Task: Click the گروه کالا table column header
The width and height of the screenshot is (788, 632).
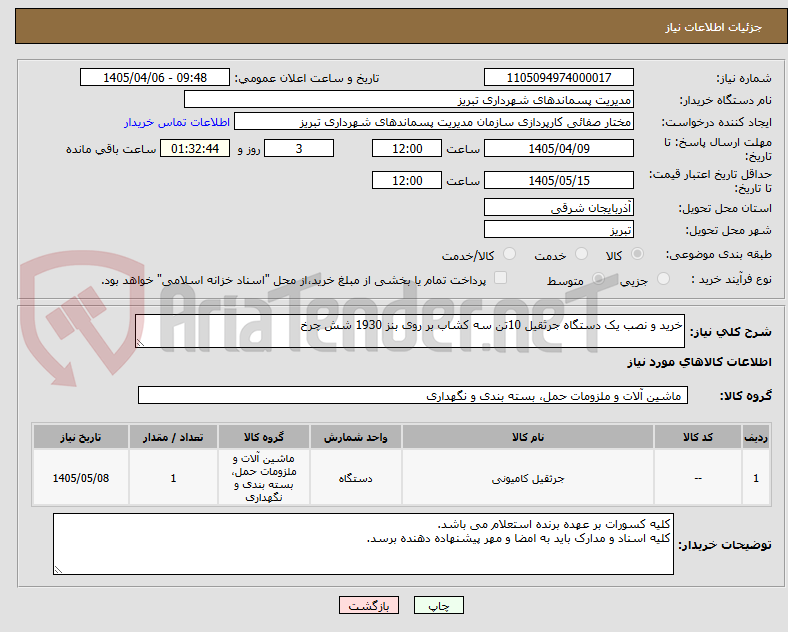Action: click(x=264, y=437)
